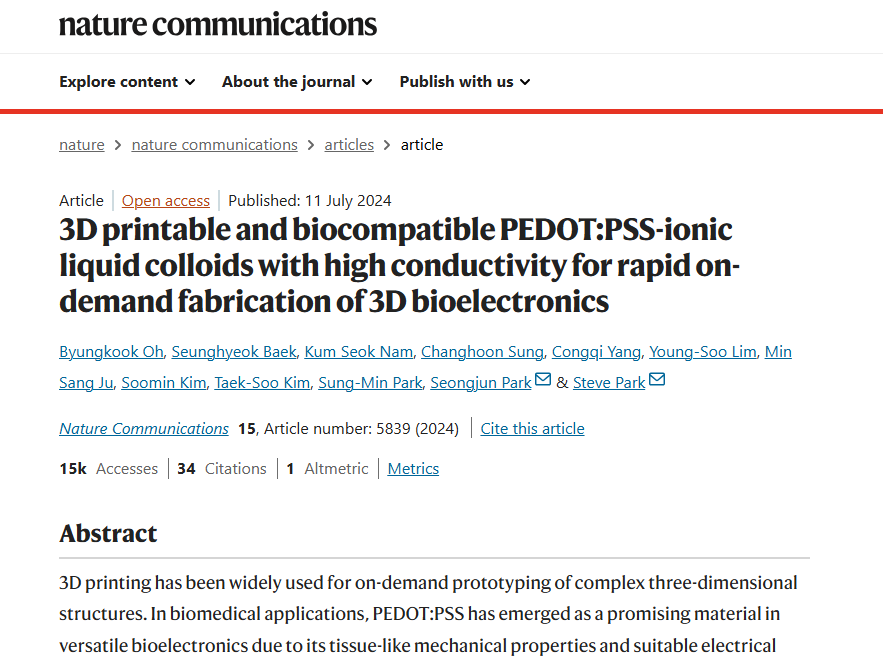Click the email icon next to Seongjun Park
This screenshot has width=883, height=659.
tap(543, 380)
